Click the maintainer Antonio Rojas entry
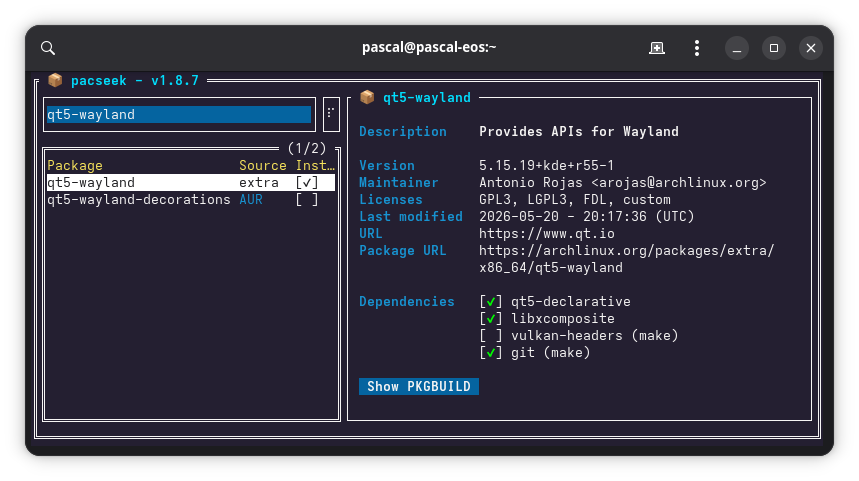The width and height of the screenshot is (859, 481). pos(623,182)
